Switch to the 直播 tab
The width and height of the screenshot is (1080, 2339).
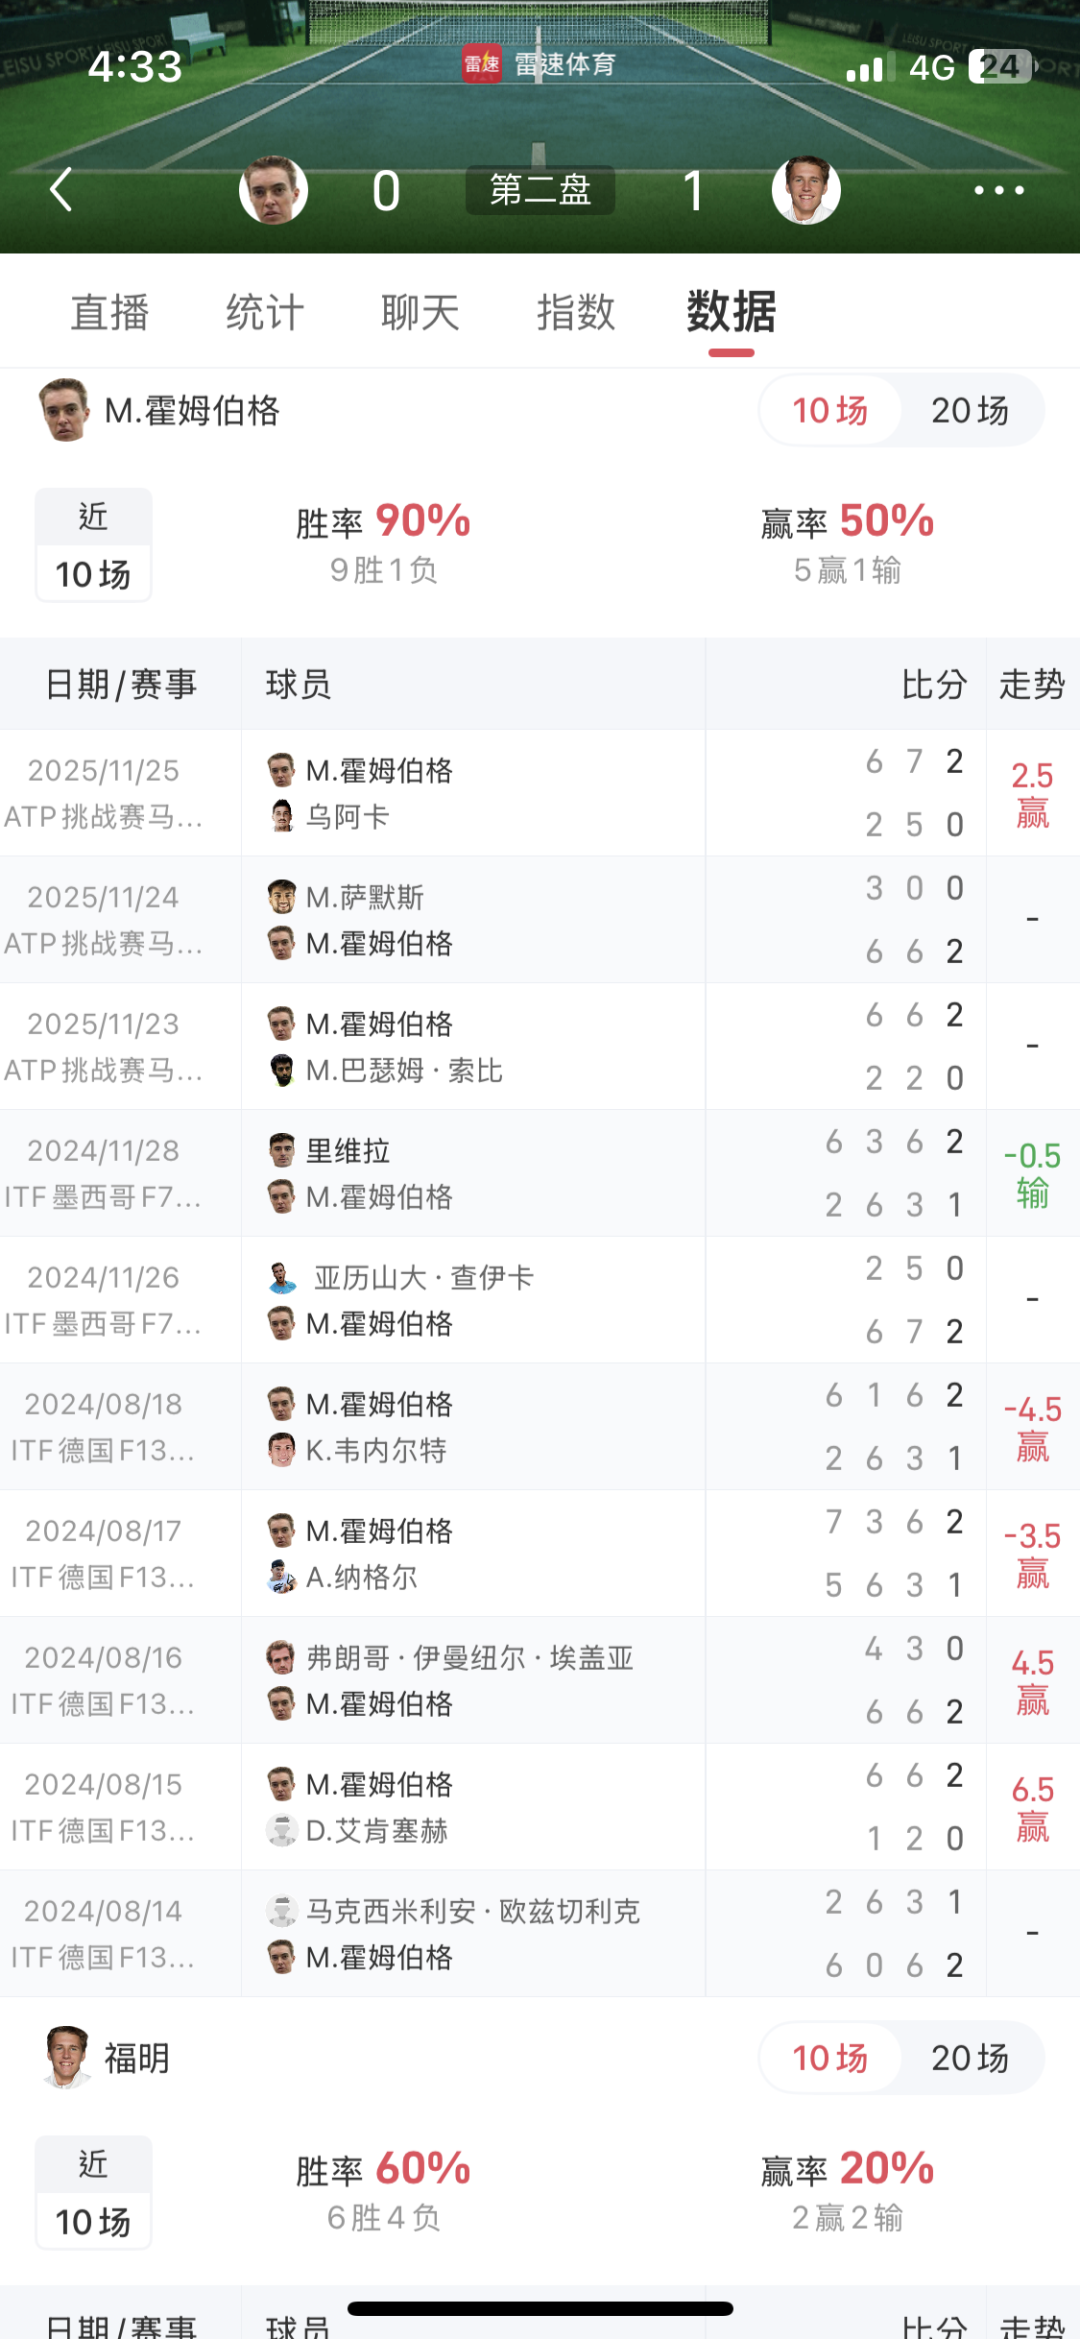coord(110,312)
